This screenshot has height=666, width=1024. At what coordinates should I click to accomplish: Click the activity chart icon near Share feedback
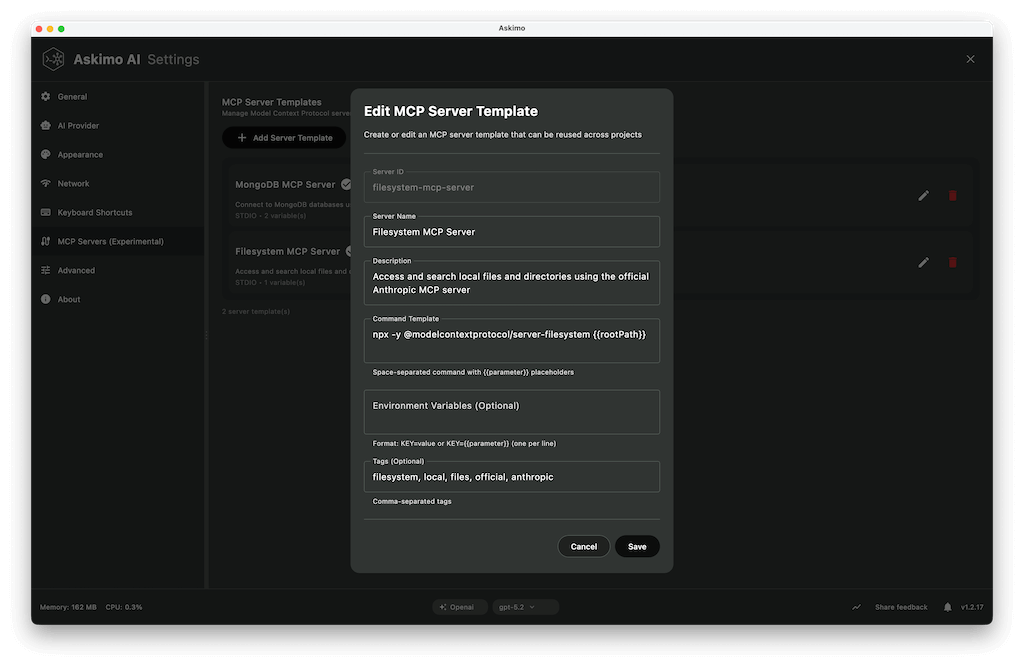pyautogui.click(x=856, y=606)
